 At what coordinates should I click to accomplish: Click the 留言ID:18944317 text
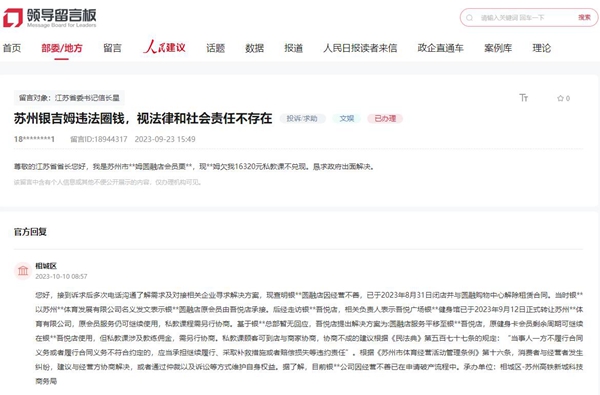tap(99, 139)
